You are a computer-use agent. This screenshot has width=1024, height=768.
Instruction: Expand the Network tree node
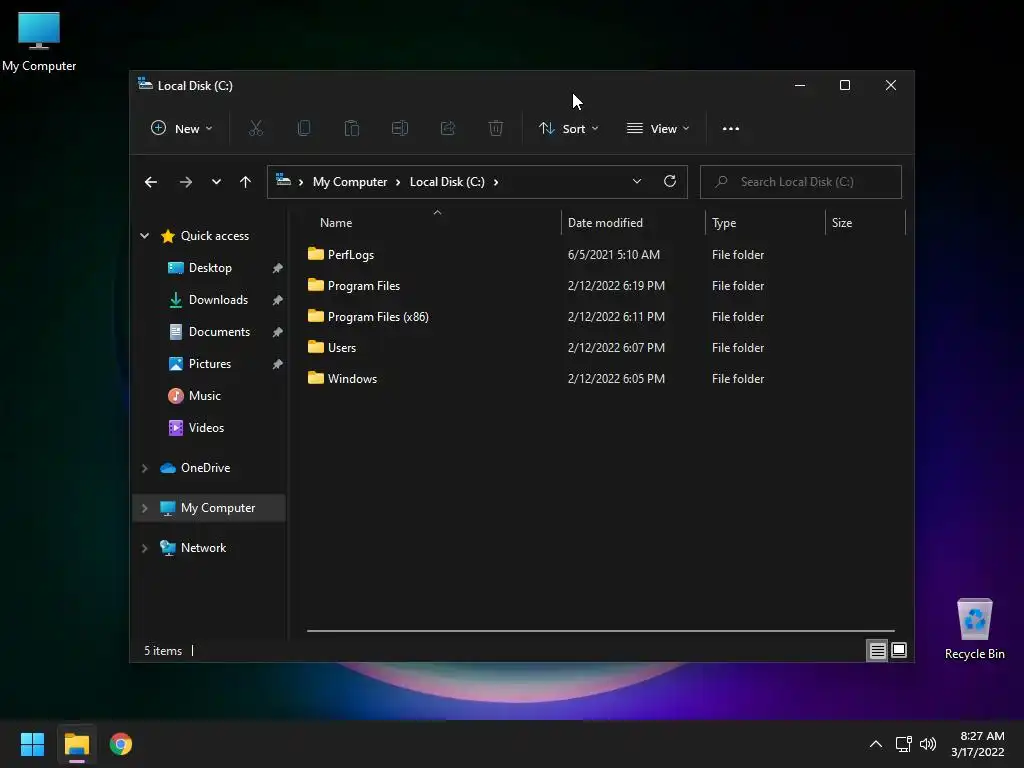[144, 548]
